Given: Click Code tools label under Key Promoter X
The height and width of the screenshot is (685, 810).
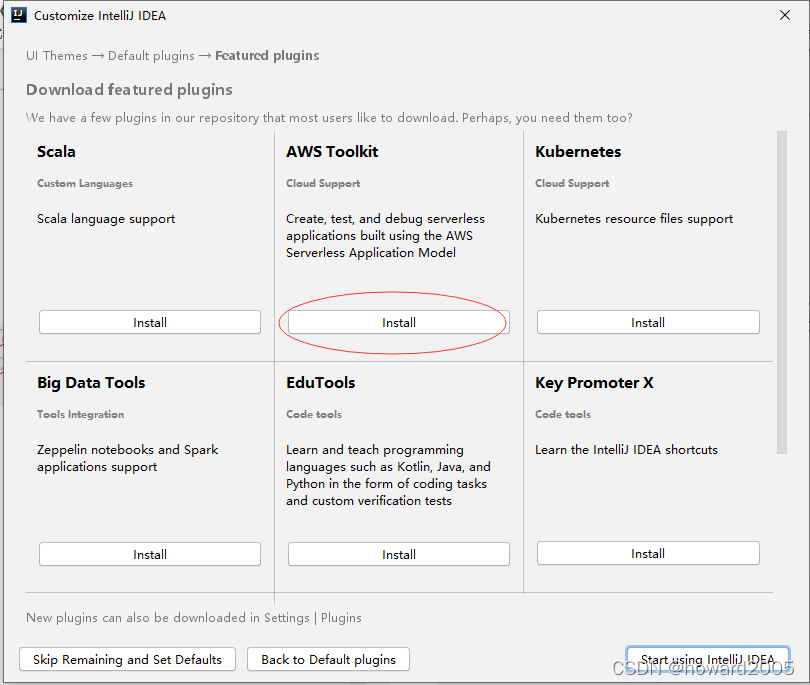Looking at the screenshot, I should click(563, 414).
